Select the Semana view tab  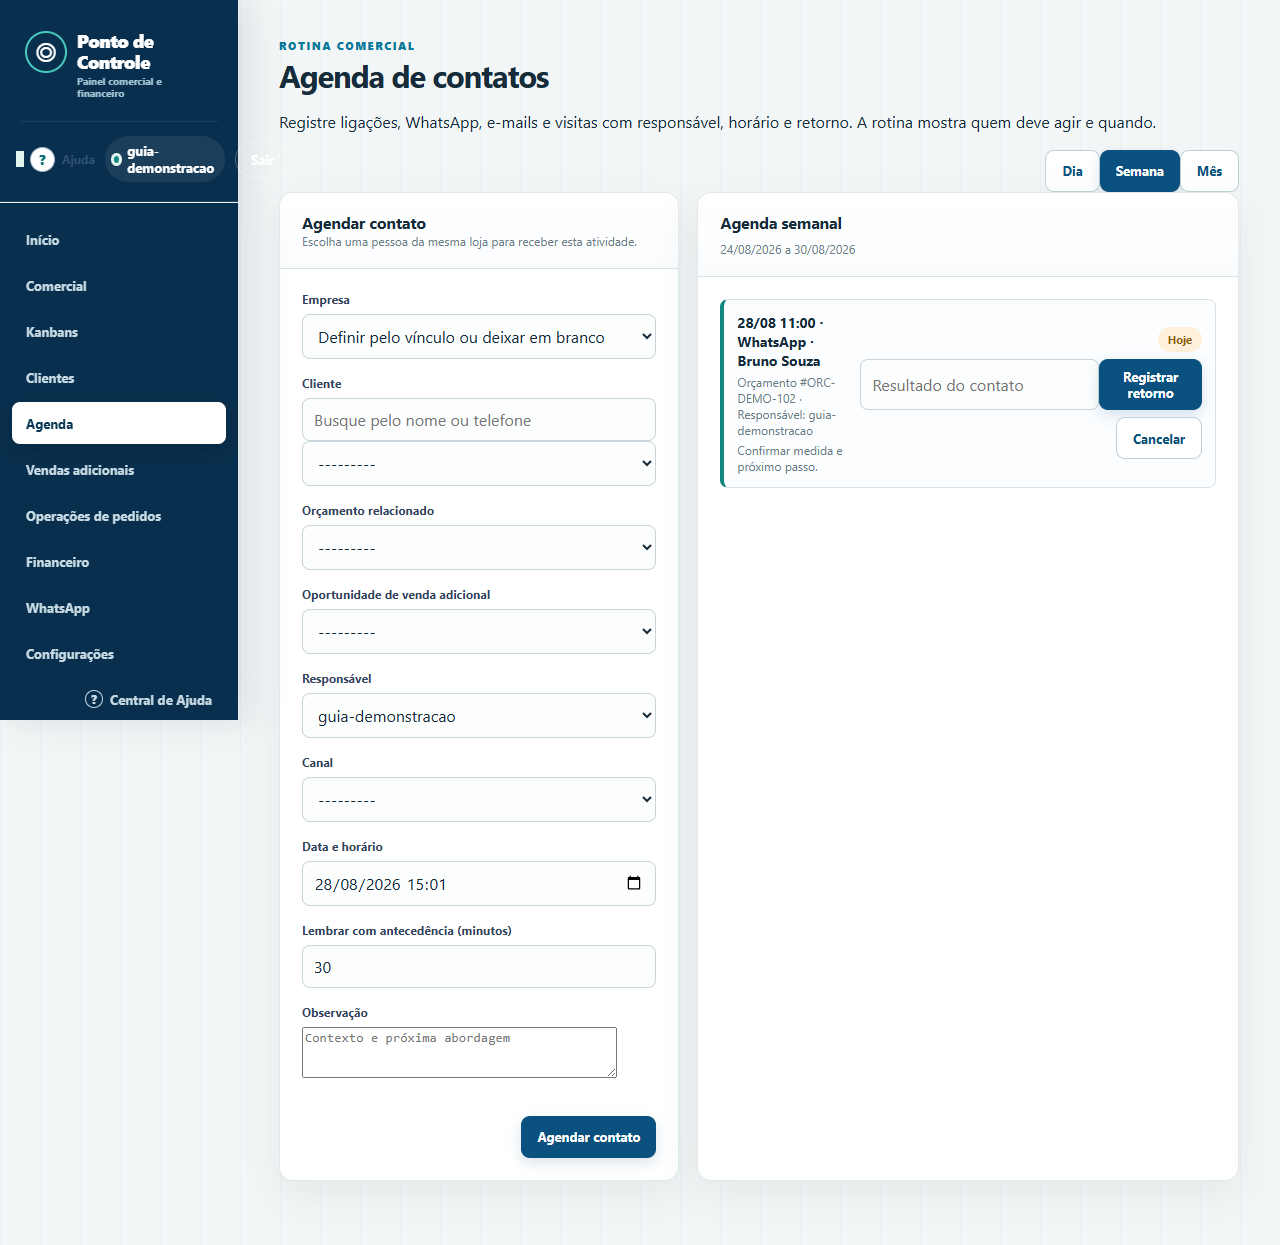pyautogui.click(x=1139, y=171)
